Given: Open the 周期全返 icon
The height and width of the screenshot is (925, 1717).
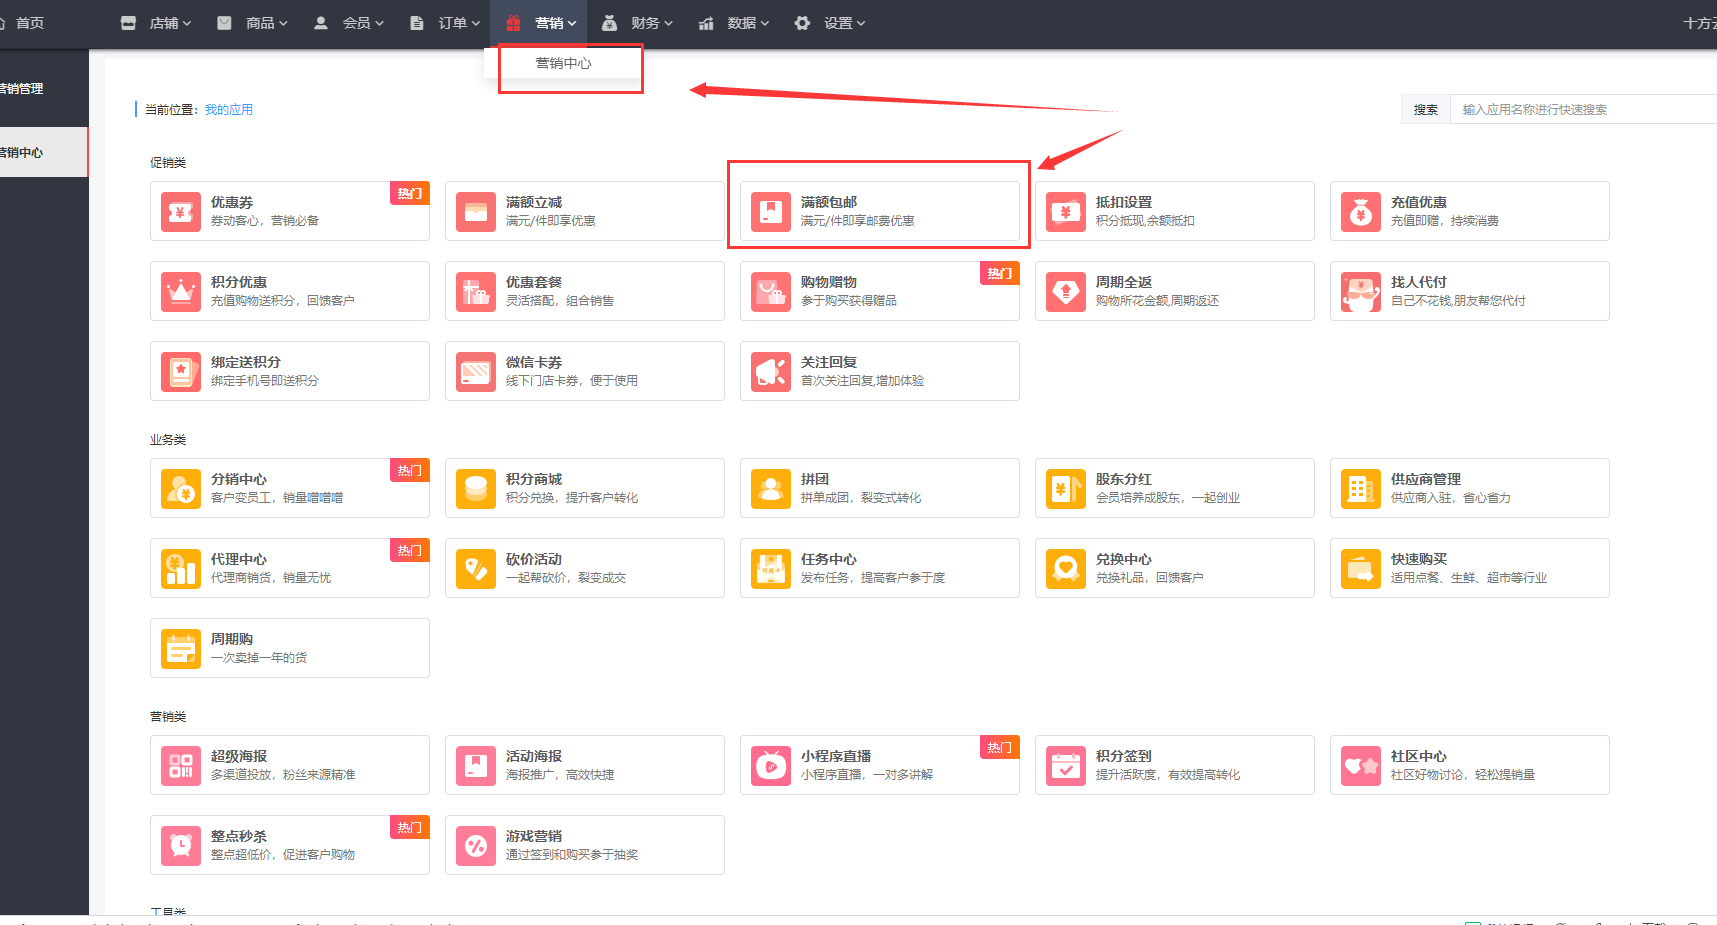Looking at the screenshot, I should click(x=1066, y=291).
